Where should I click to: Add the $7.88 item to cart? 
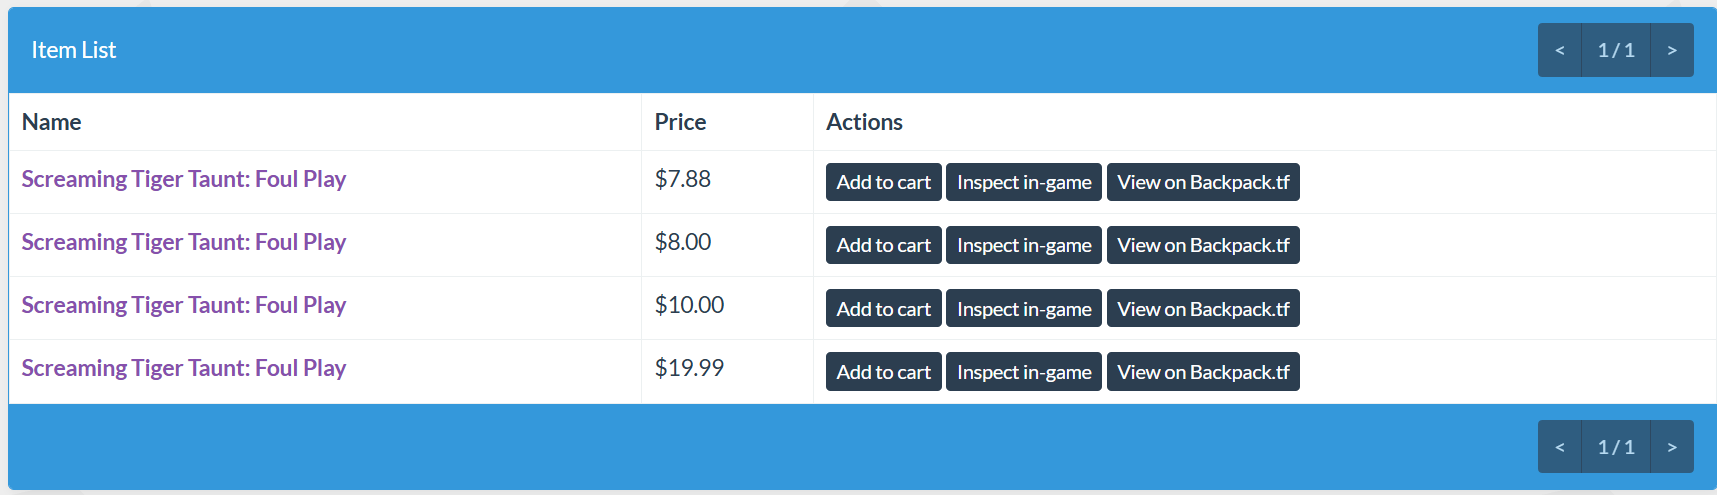[883, 182]
